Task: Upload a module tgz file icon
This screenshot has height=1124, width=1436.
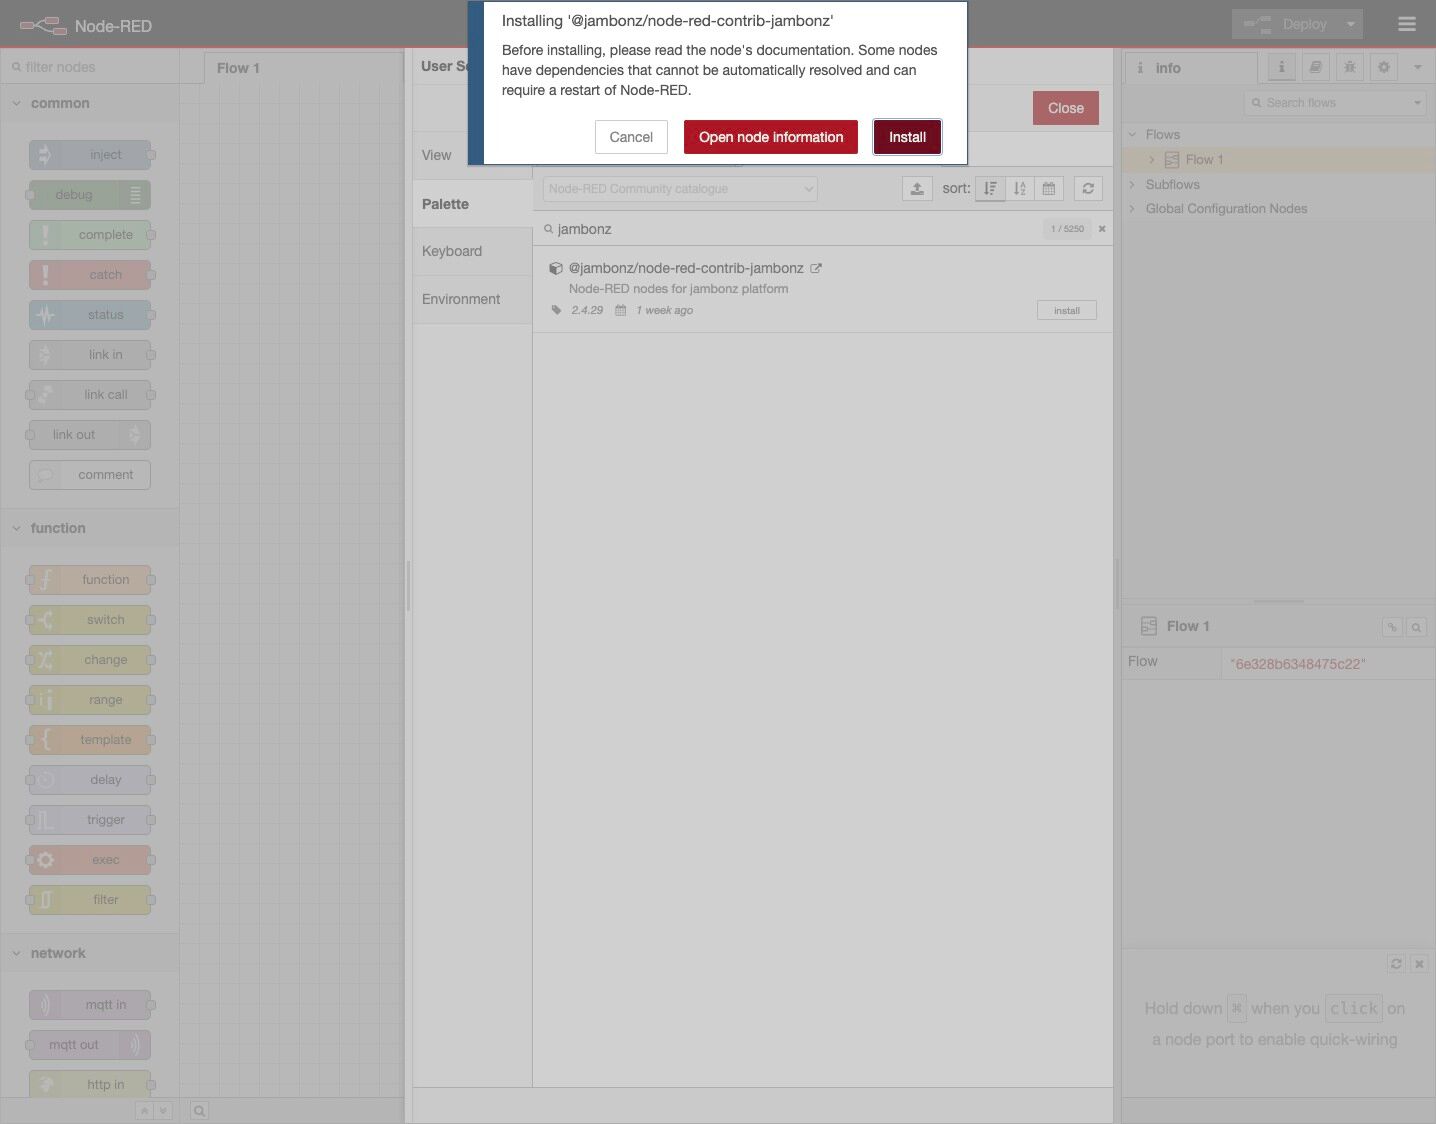Action: tap(917, 188)
